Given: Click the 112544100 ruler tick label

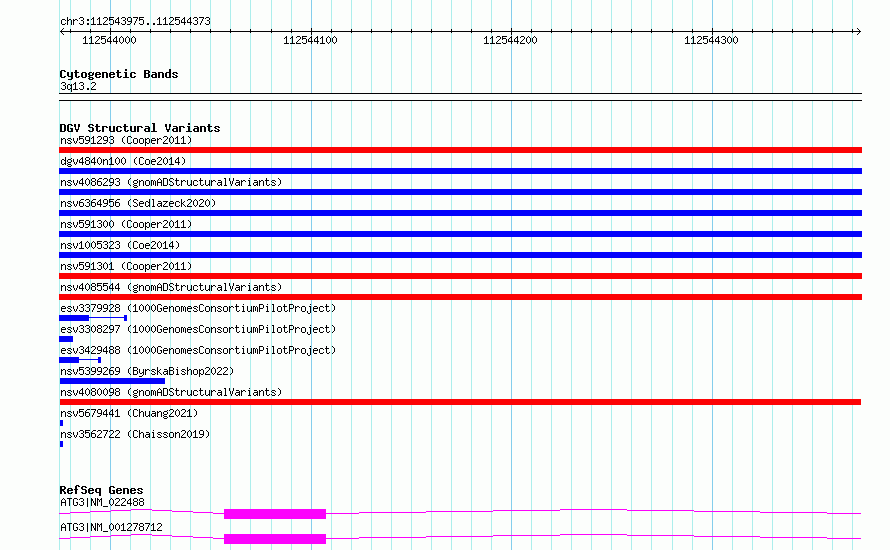Looking at the screenshot, I should (310, 40).
